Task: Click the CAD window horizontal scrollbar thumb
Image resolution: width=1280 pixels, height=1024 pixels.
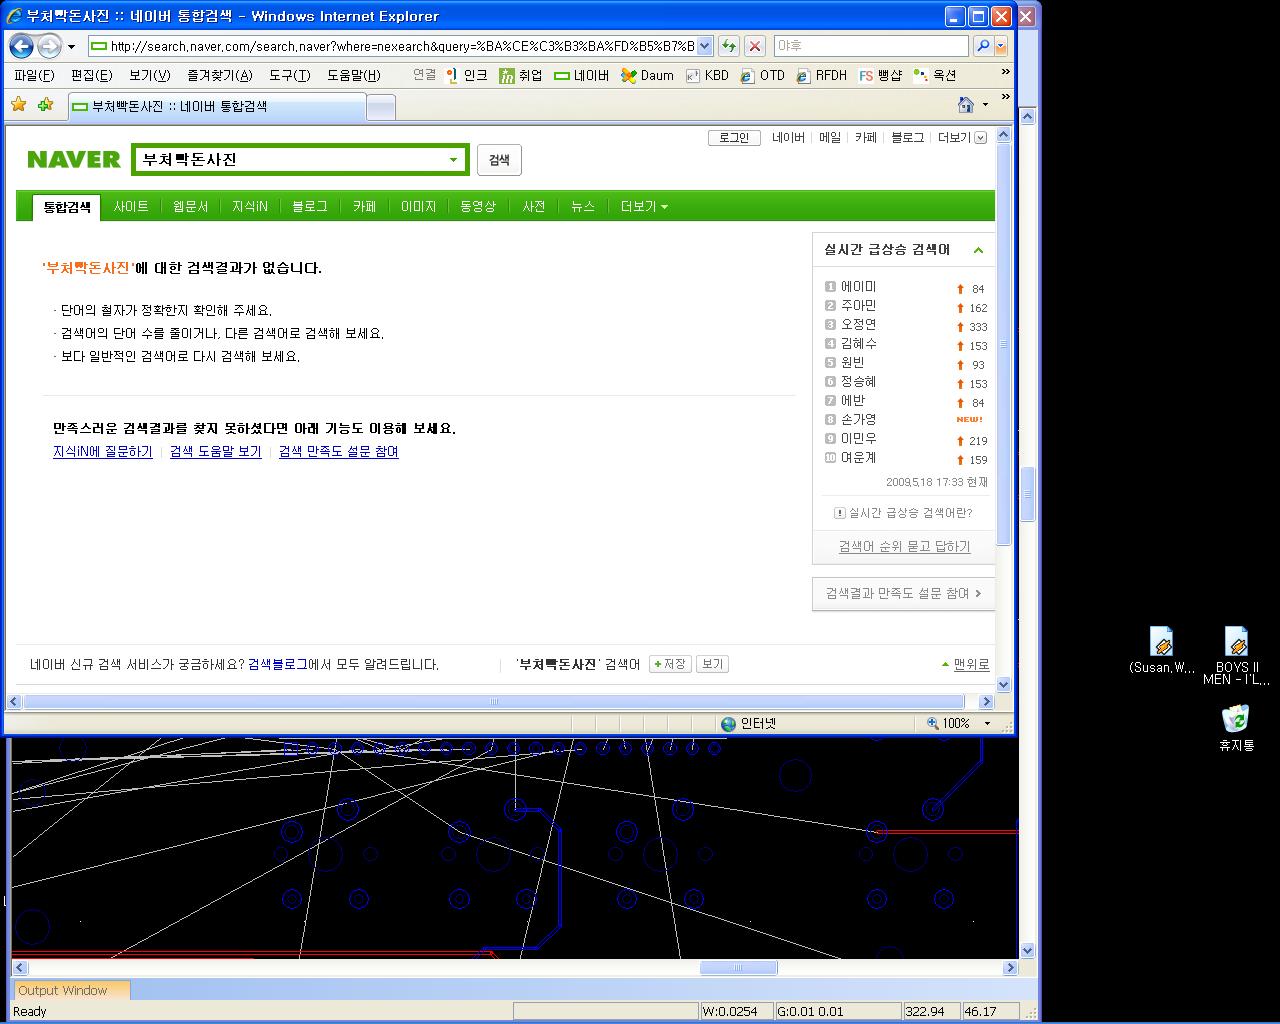Action: (738, 968)
